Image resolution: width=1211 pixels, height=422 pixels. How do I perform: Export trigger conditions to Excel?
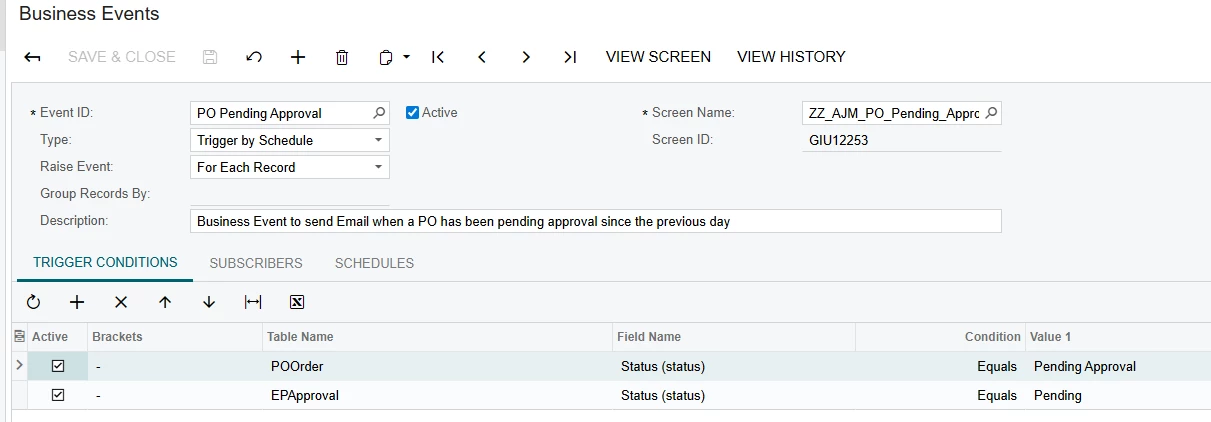click(297, 302)
